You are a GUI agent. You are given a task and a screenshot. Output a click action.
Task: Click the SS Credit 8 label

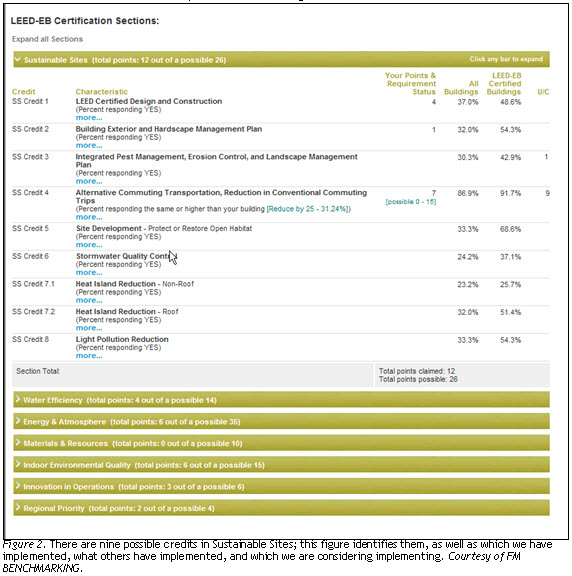tap(30, 339)
